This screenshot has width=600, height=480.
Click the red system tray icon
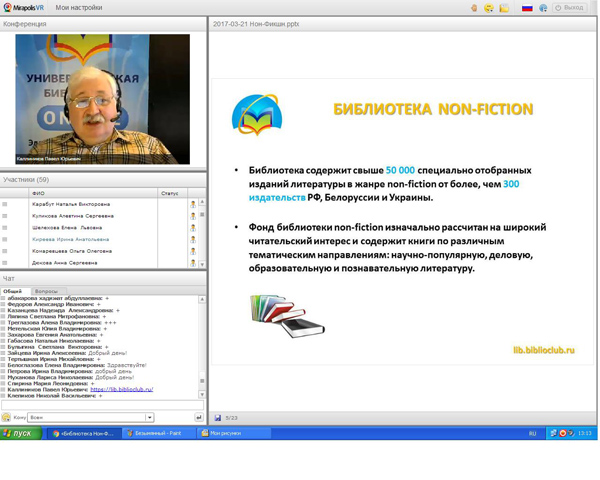click(x=563, y=433)
